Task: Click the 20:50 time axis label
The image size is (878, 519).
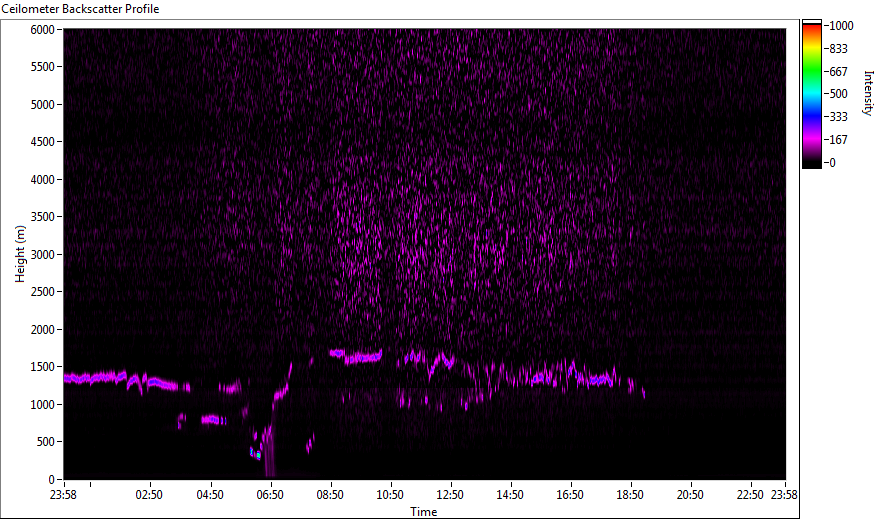Action: tap(690, 495)
